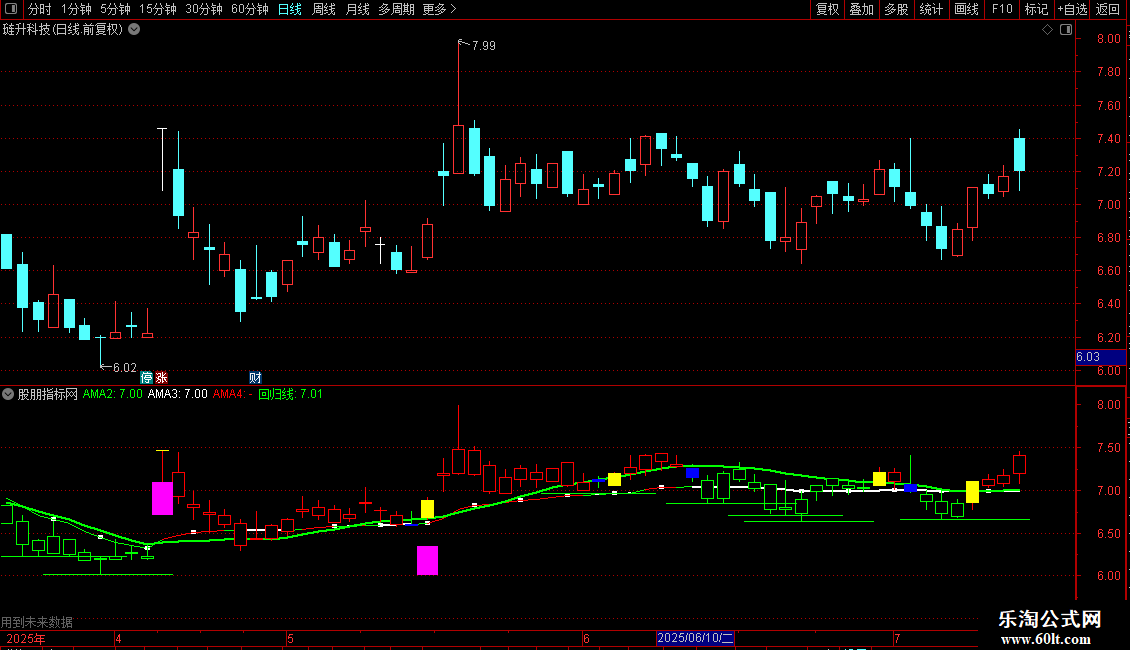1130x650 pixels.
Task: Toggle the left sidebar panel icon
Action: [x=11, y=9]
